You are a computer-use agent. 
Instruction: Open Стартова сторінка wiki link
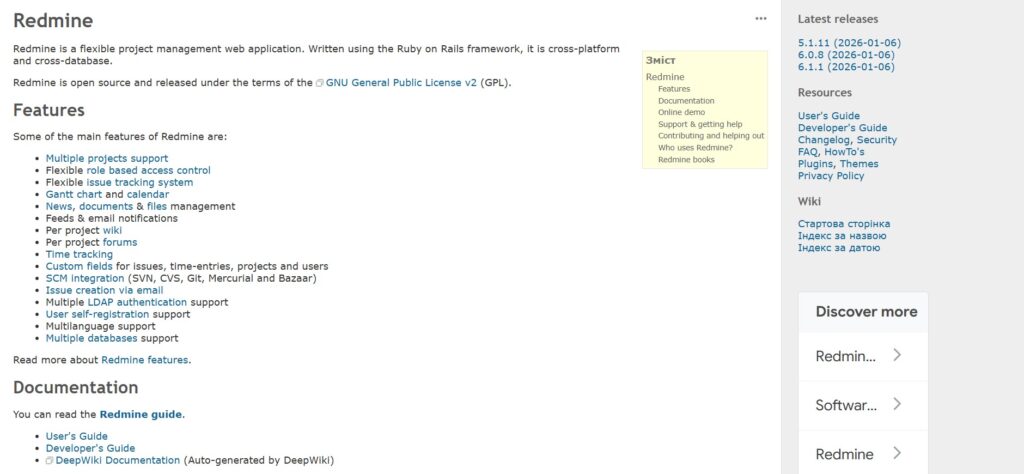tap(844, 224)
